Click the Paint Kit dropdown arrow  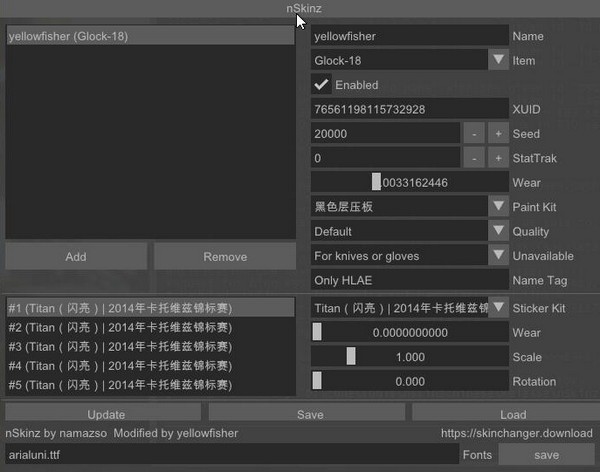(x=498, y=207)
